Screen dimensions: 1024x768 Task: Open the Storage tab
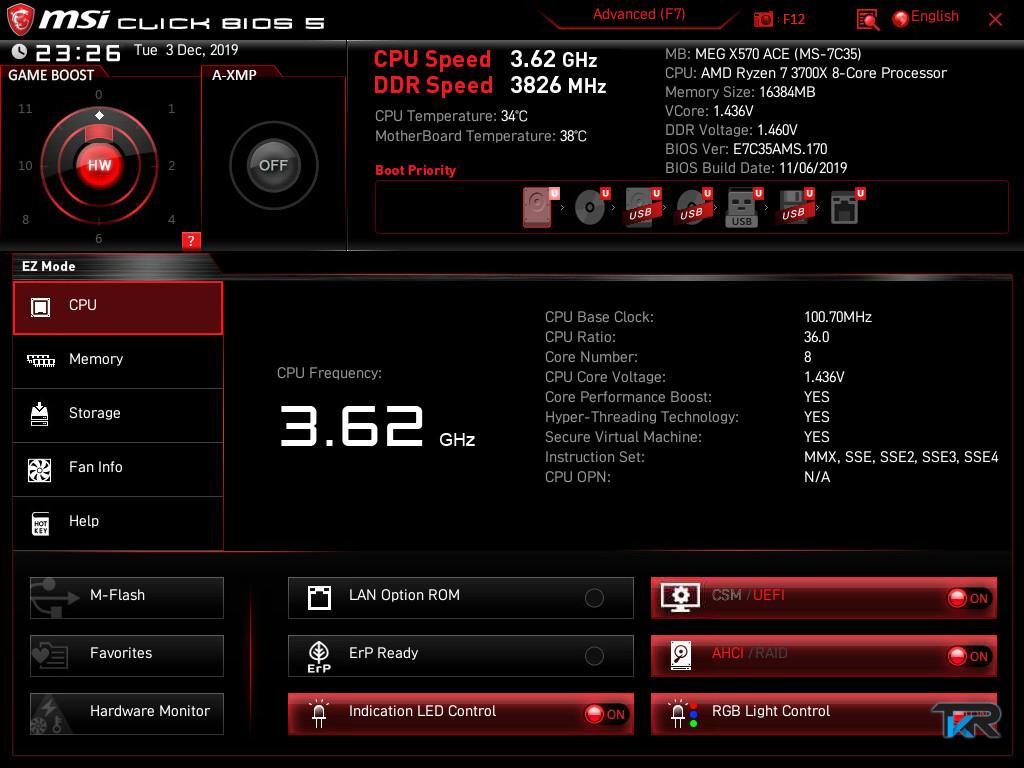118,415
